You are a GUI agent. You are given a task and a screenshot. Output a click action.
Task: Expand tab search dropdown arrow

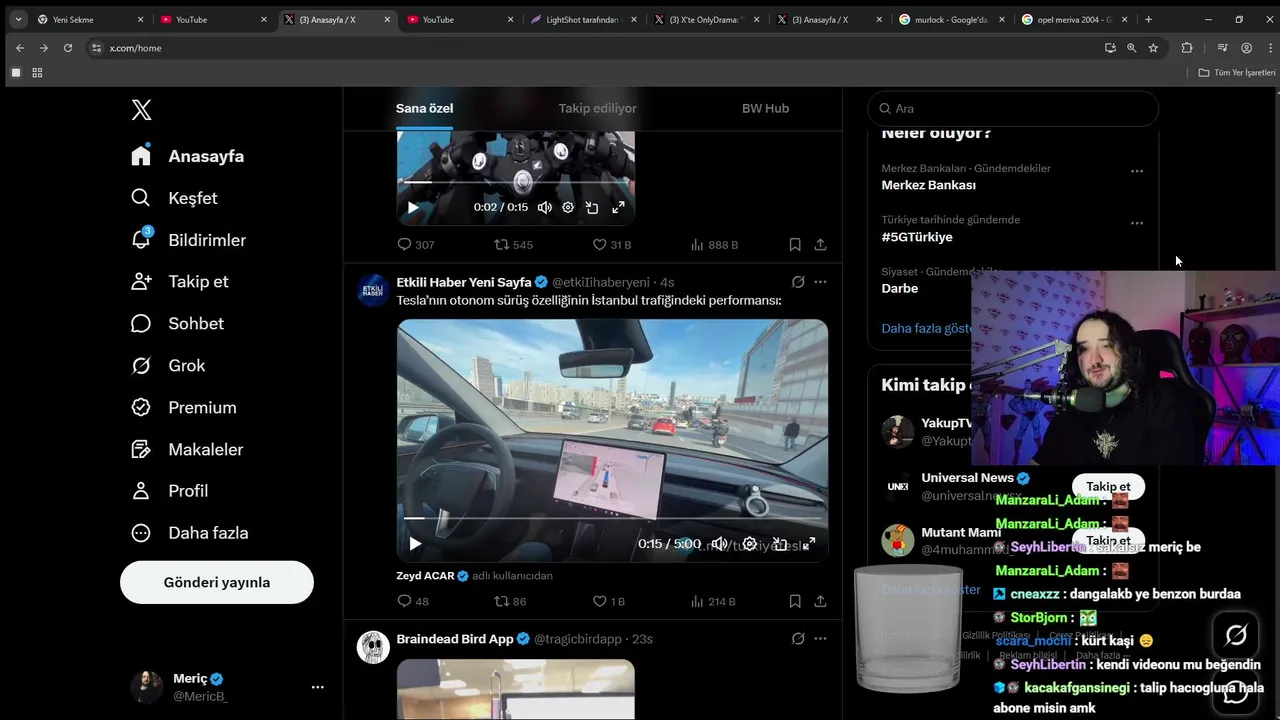pyautogui.click(x=18, y=19)
